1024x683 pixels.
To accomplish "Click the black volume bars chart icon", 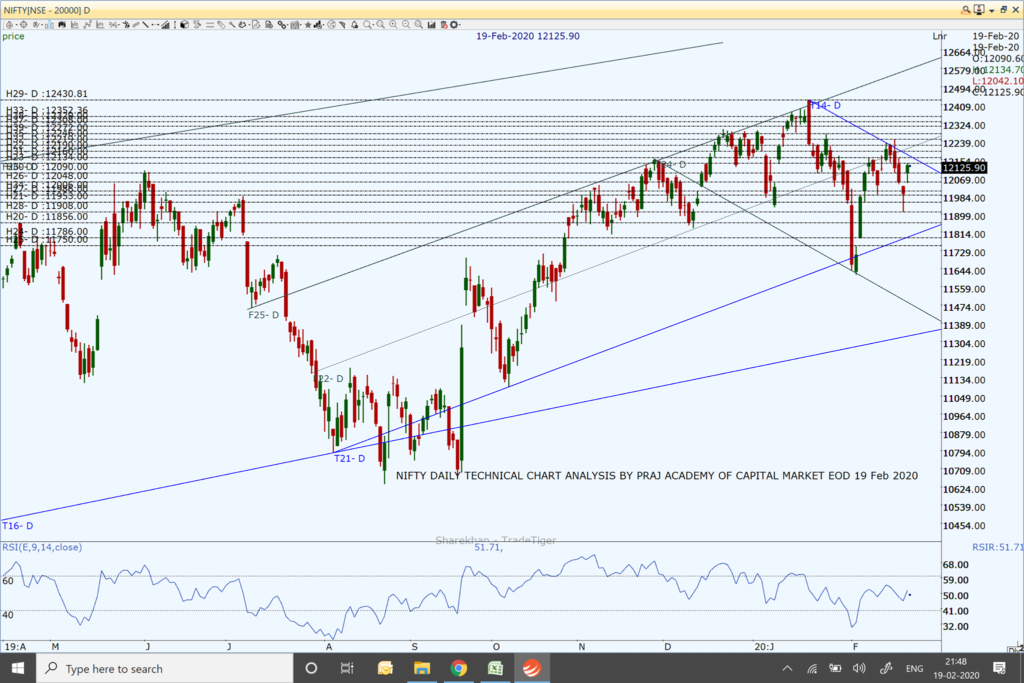I will pyautogui.click(x=432, y=25).
